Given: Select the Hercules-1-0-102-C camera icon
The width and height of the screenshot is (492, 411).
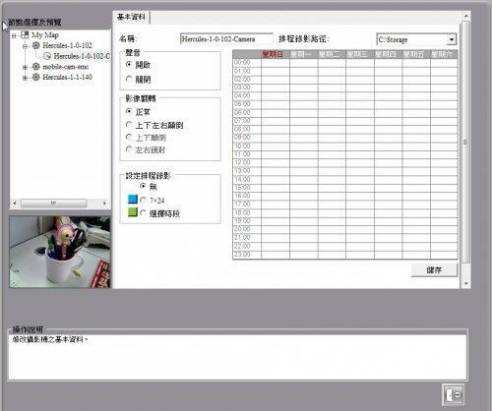Looking at the screenshot, I should tap(47, 56).
